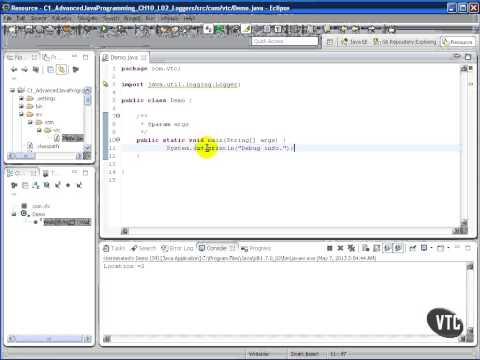The image size is (480, 360).
Task: Minimize the Navigator view
Action: [75, 57]
